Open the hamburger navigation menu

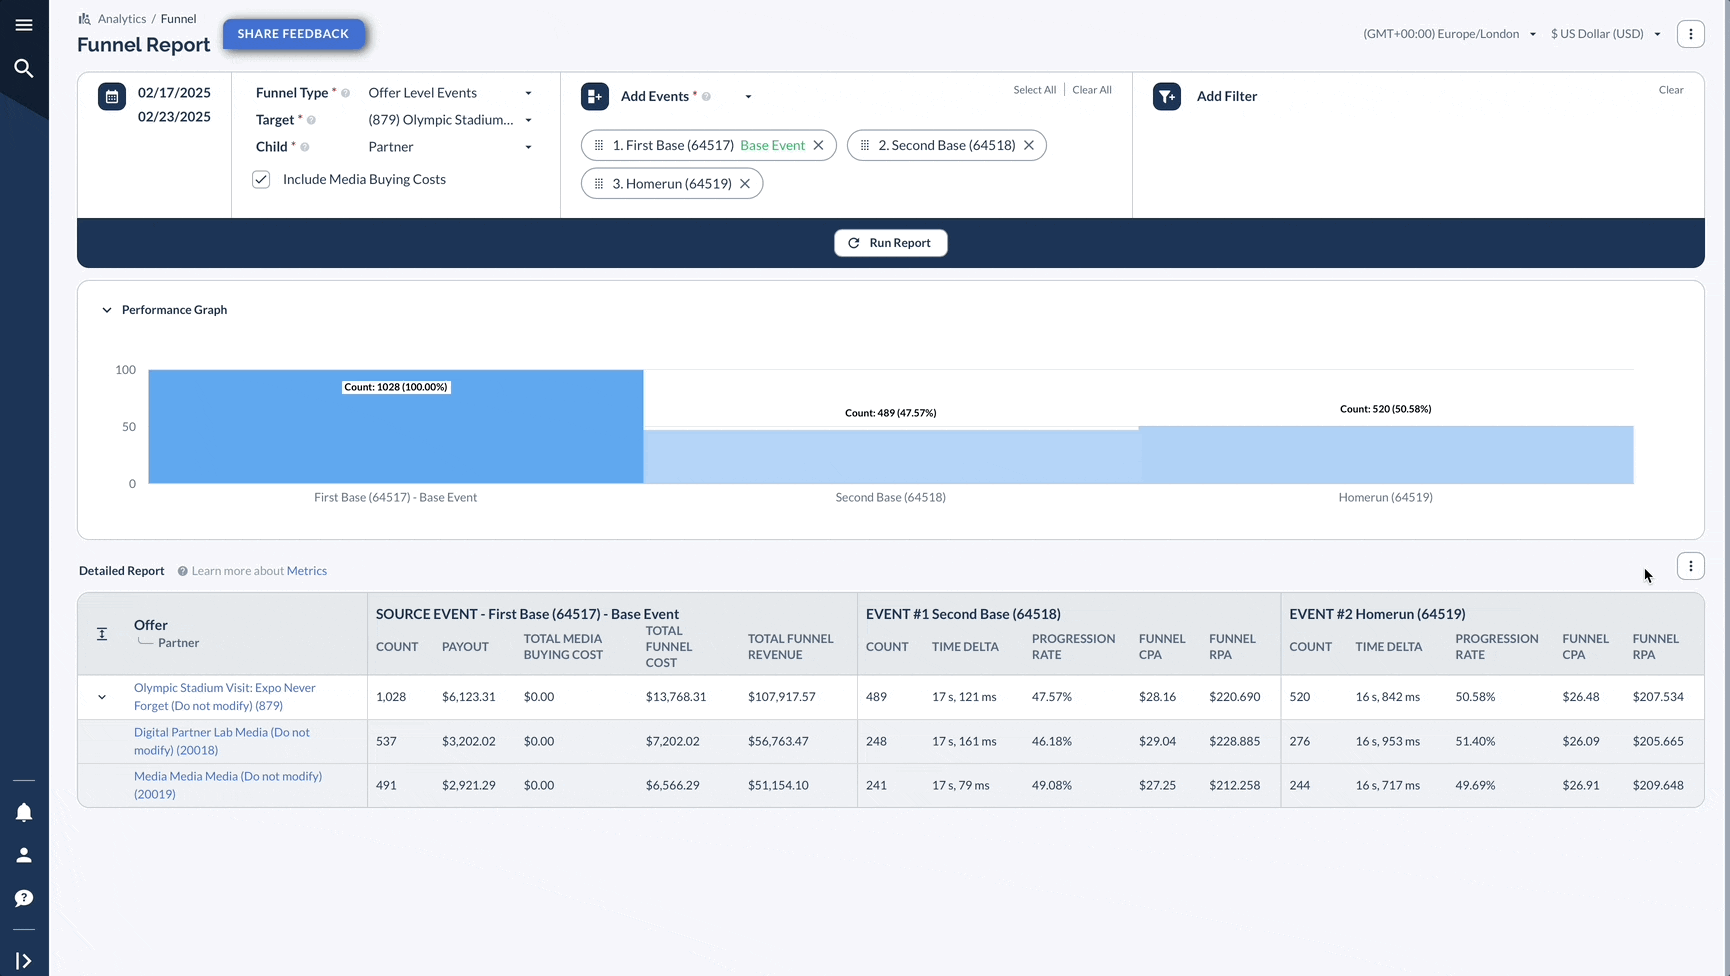point(24,25)
